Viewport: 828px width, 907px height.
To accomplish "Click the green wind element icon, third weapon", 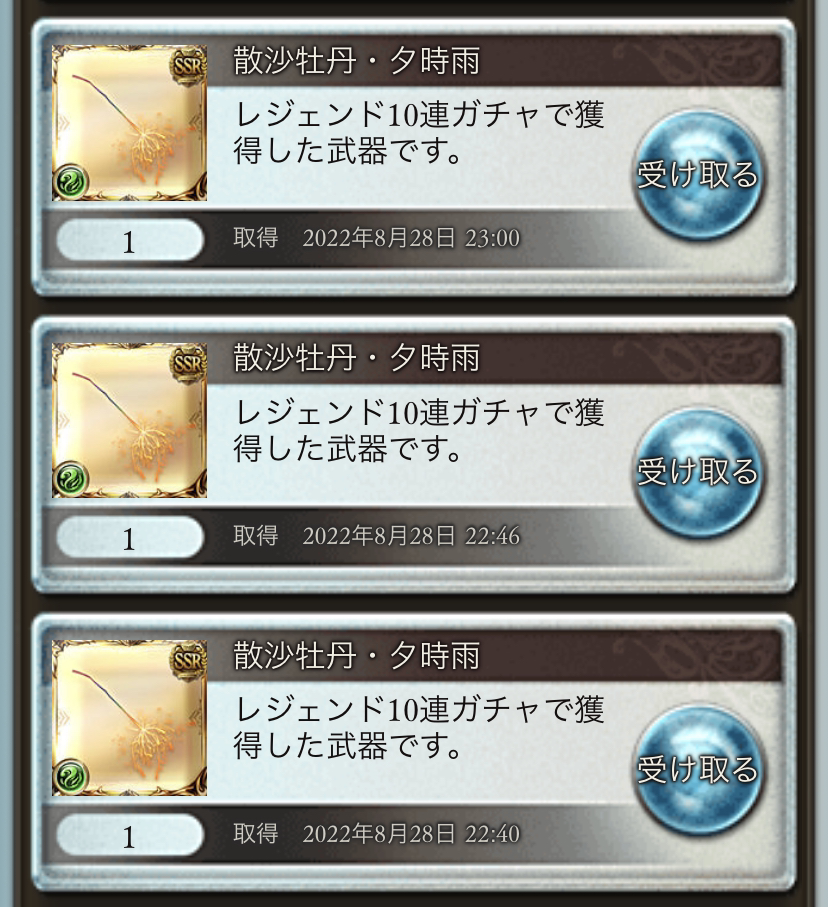I will [x=71, y=776].
